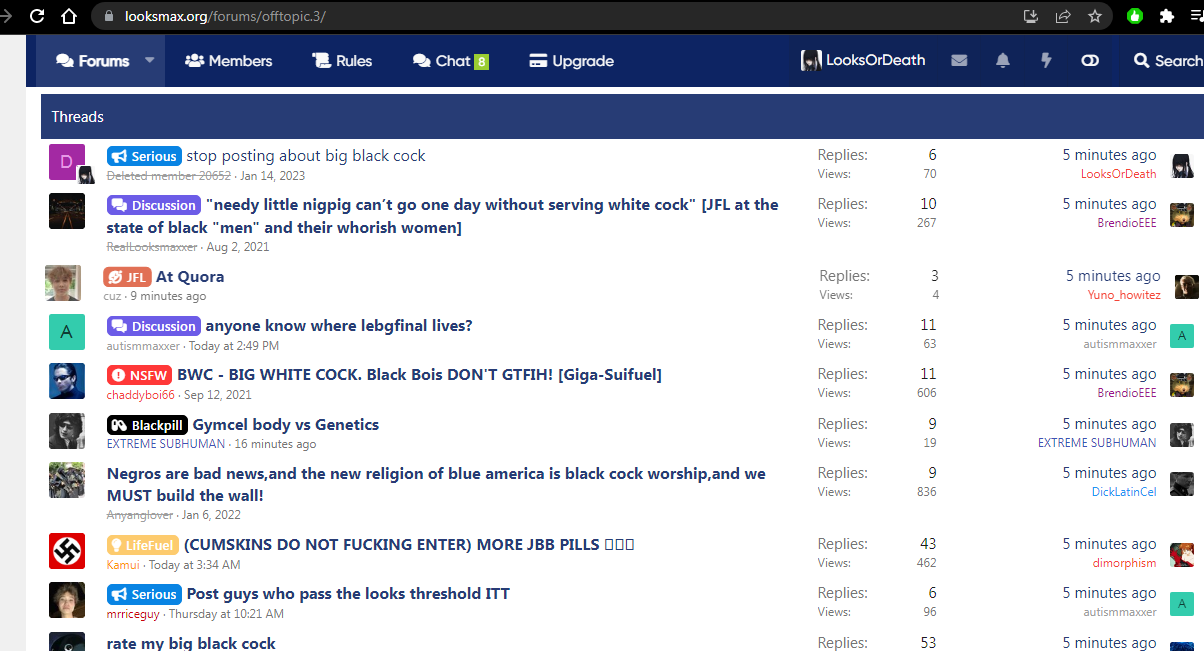Viewport: 1204px width, 651px height.
Task: Click the green A avatar beside lebgfinal thread
Action: click(67, 332)
